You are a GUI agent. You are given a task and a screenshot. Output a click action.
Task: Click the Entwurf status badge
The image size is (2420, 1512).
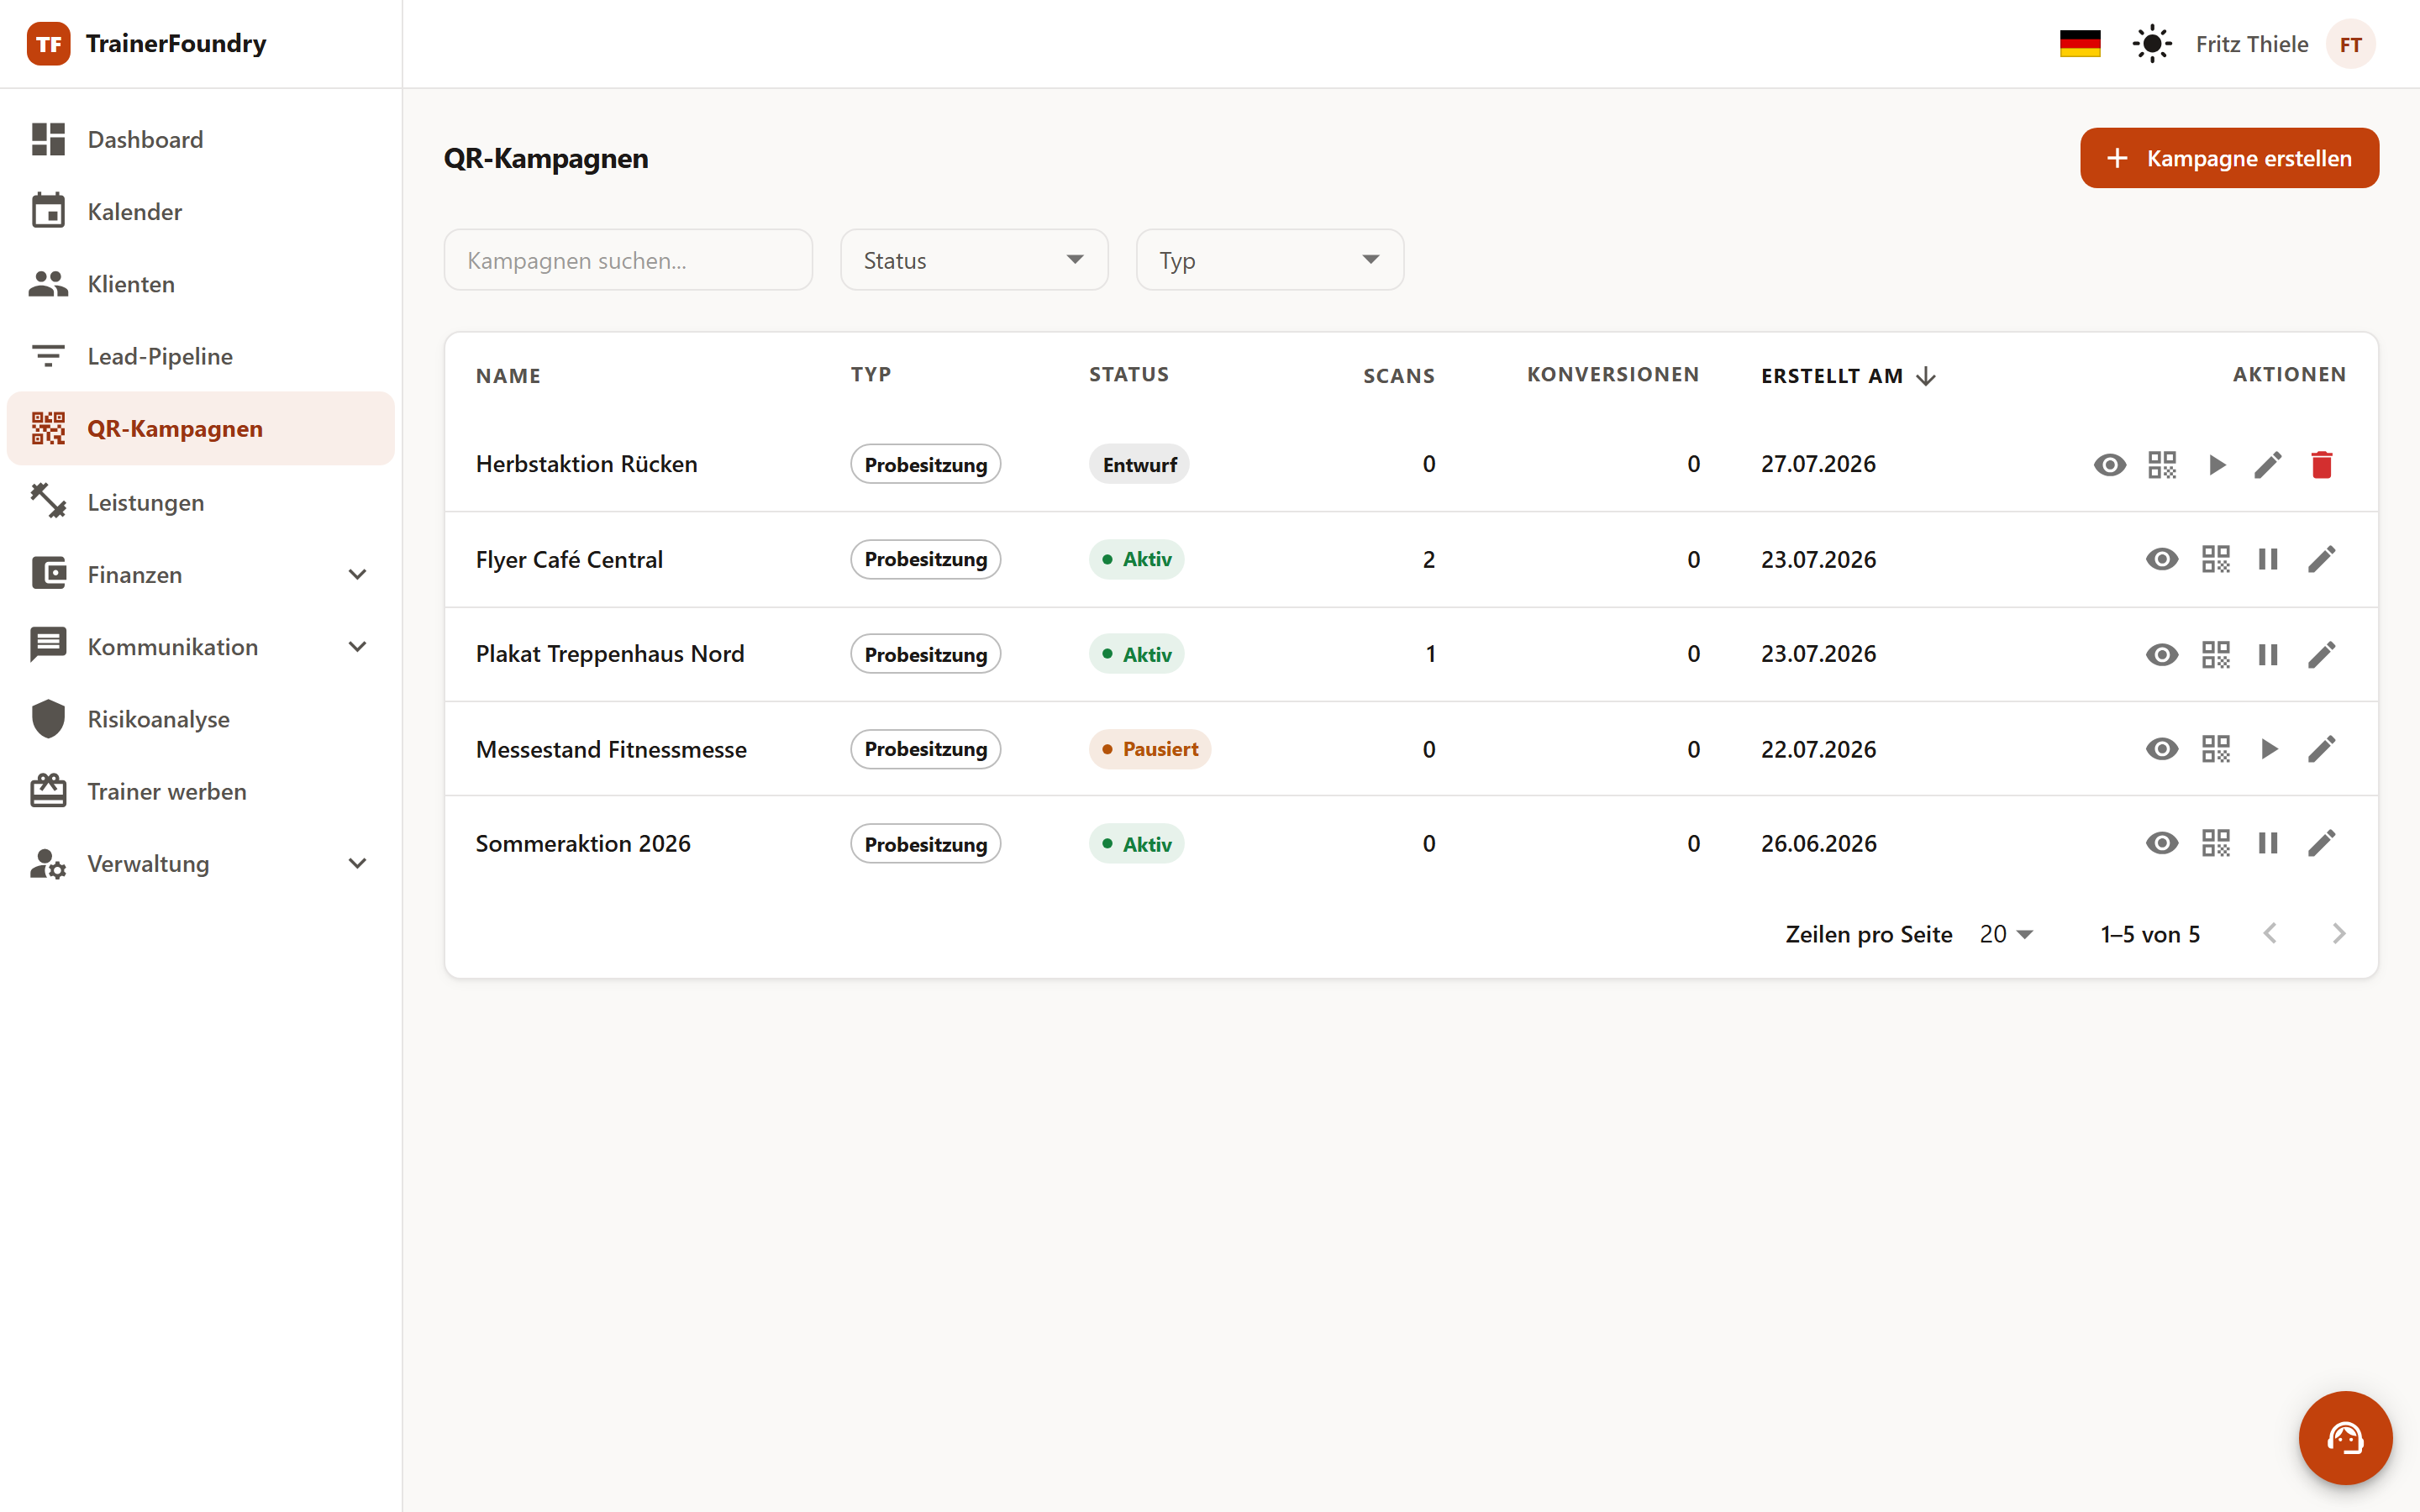click(x=1139, y=464)
